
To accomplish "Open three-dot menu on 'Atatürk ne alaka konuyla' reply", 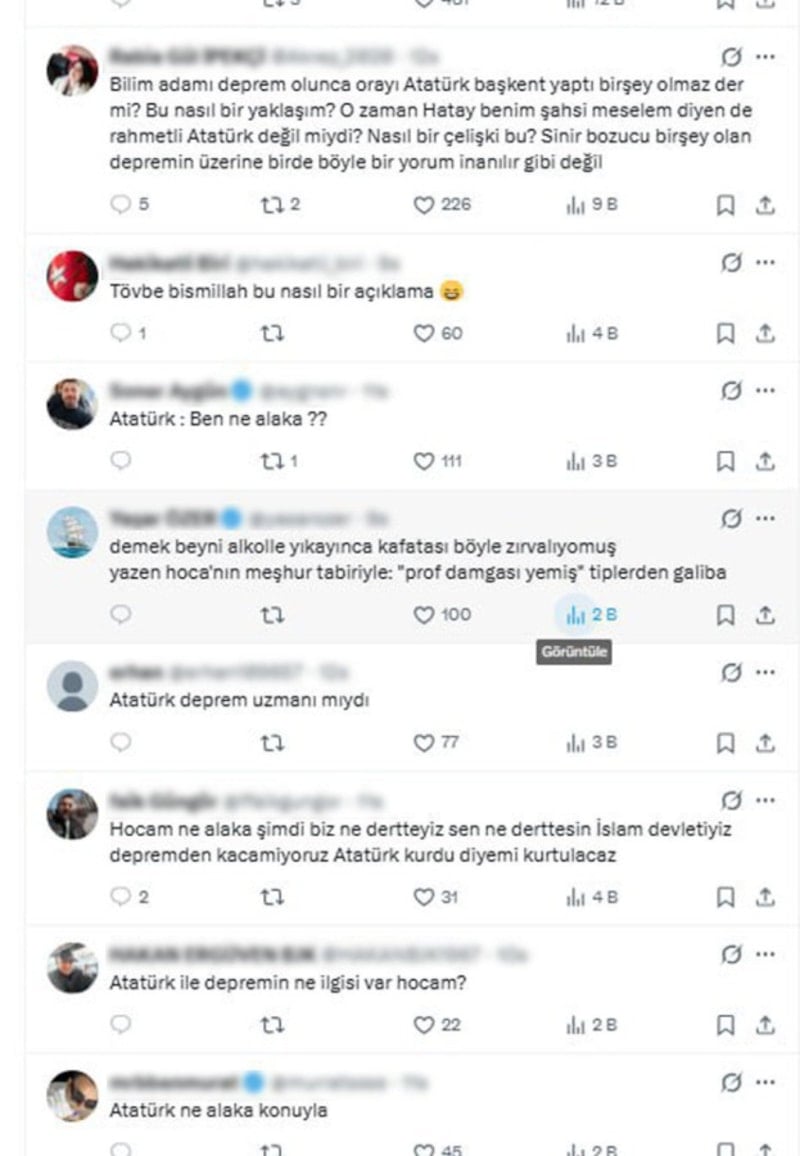I will click(765, 1082).
